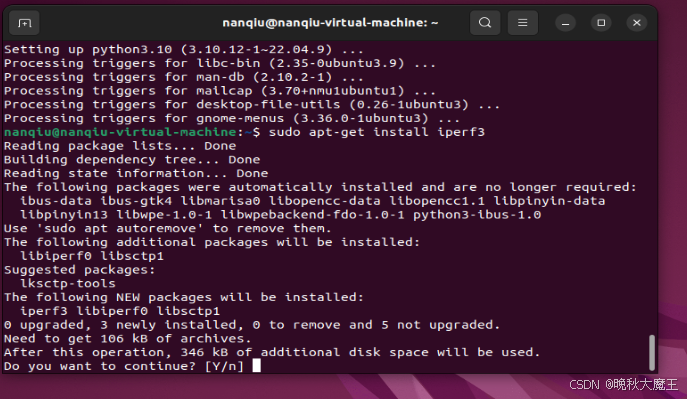Click the iperf3 libiperf0 libsctp1 package line

point(120,311)
